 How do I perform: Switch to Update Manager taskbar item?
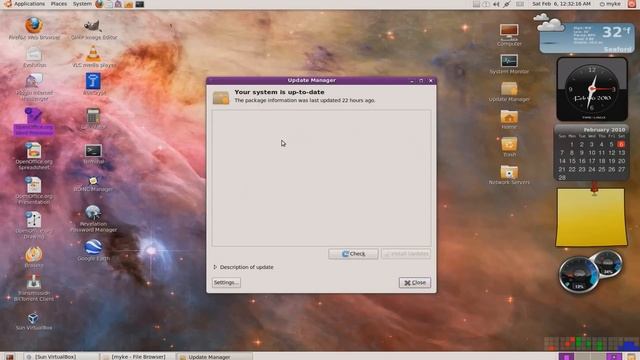tap(214, 357)
